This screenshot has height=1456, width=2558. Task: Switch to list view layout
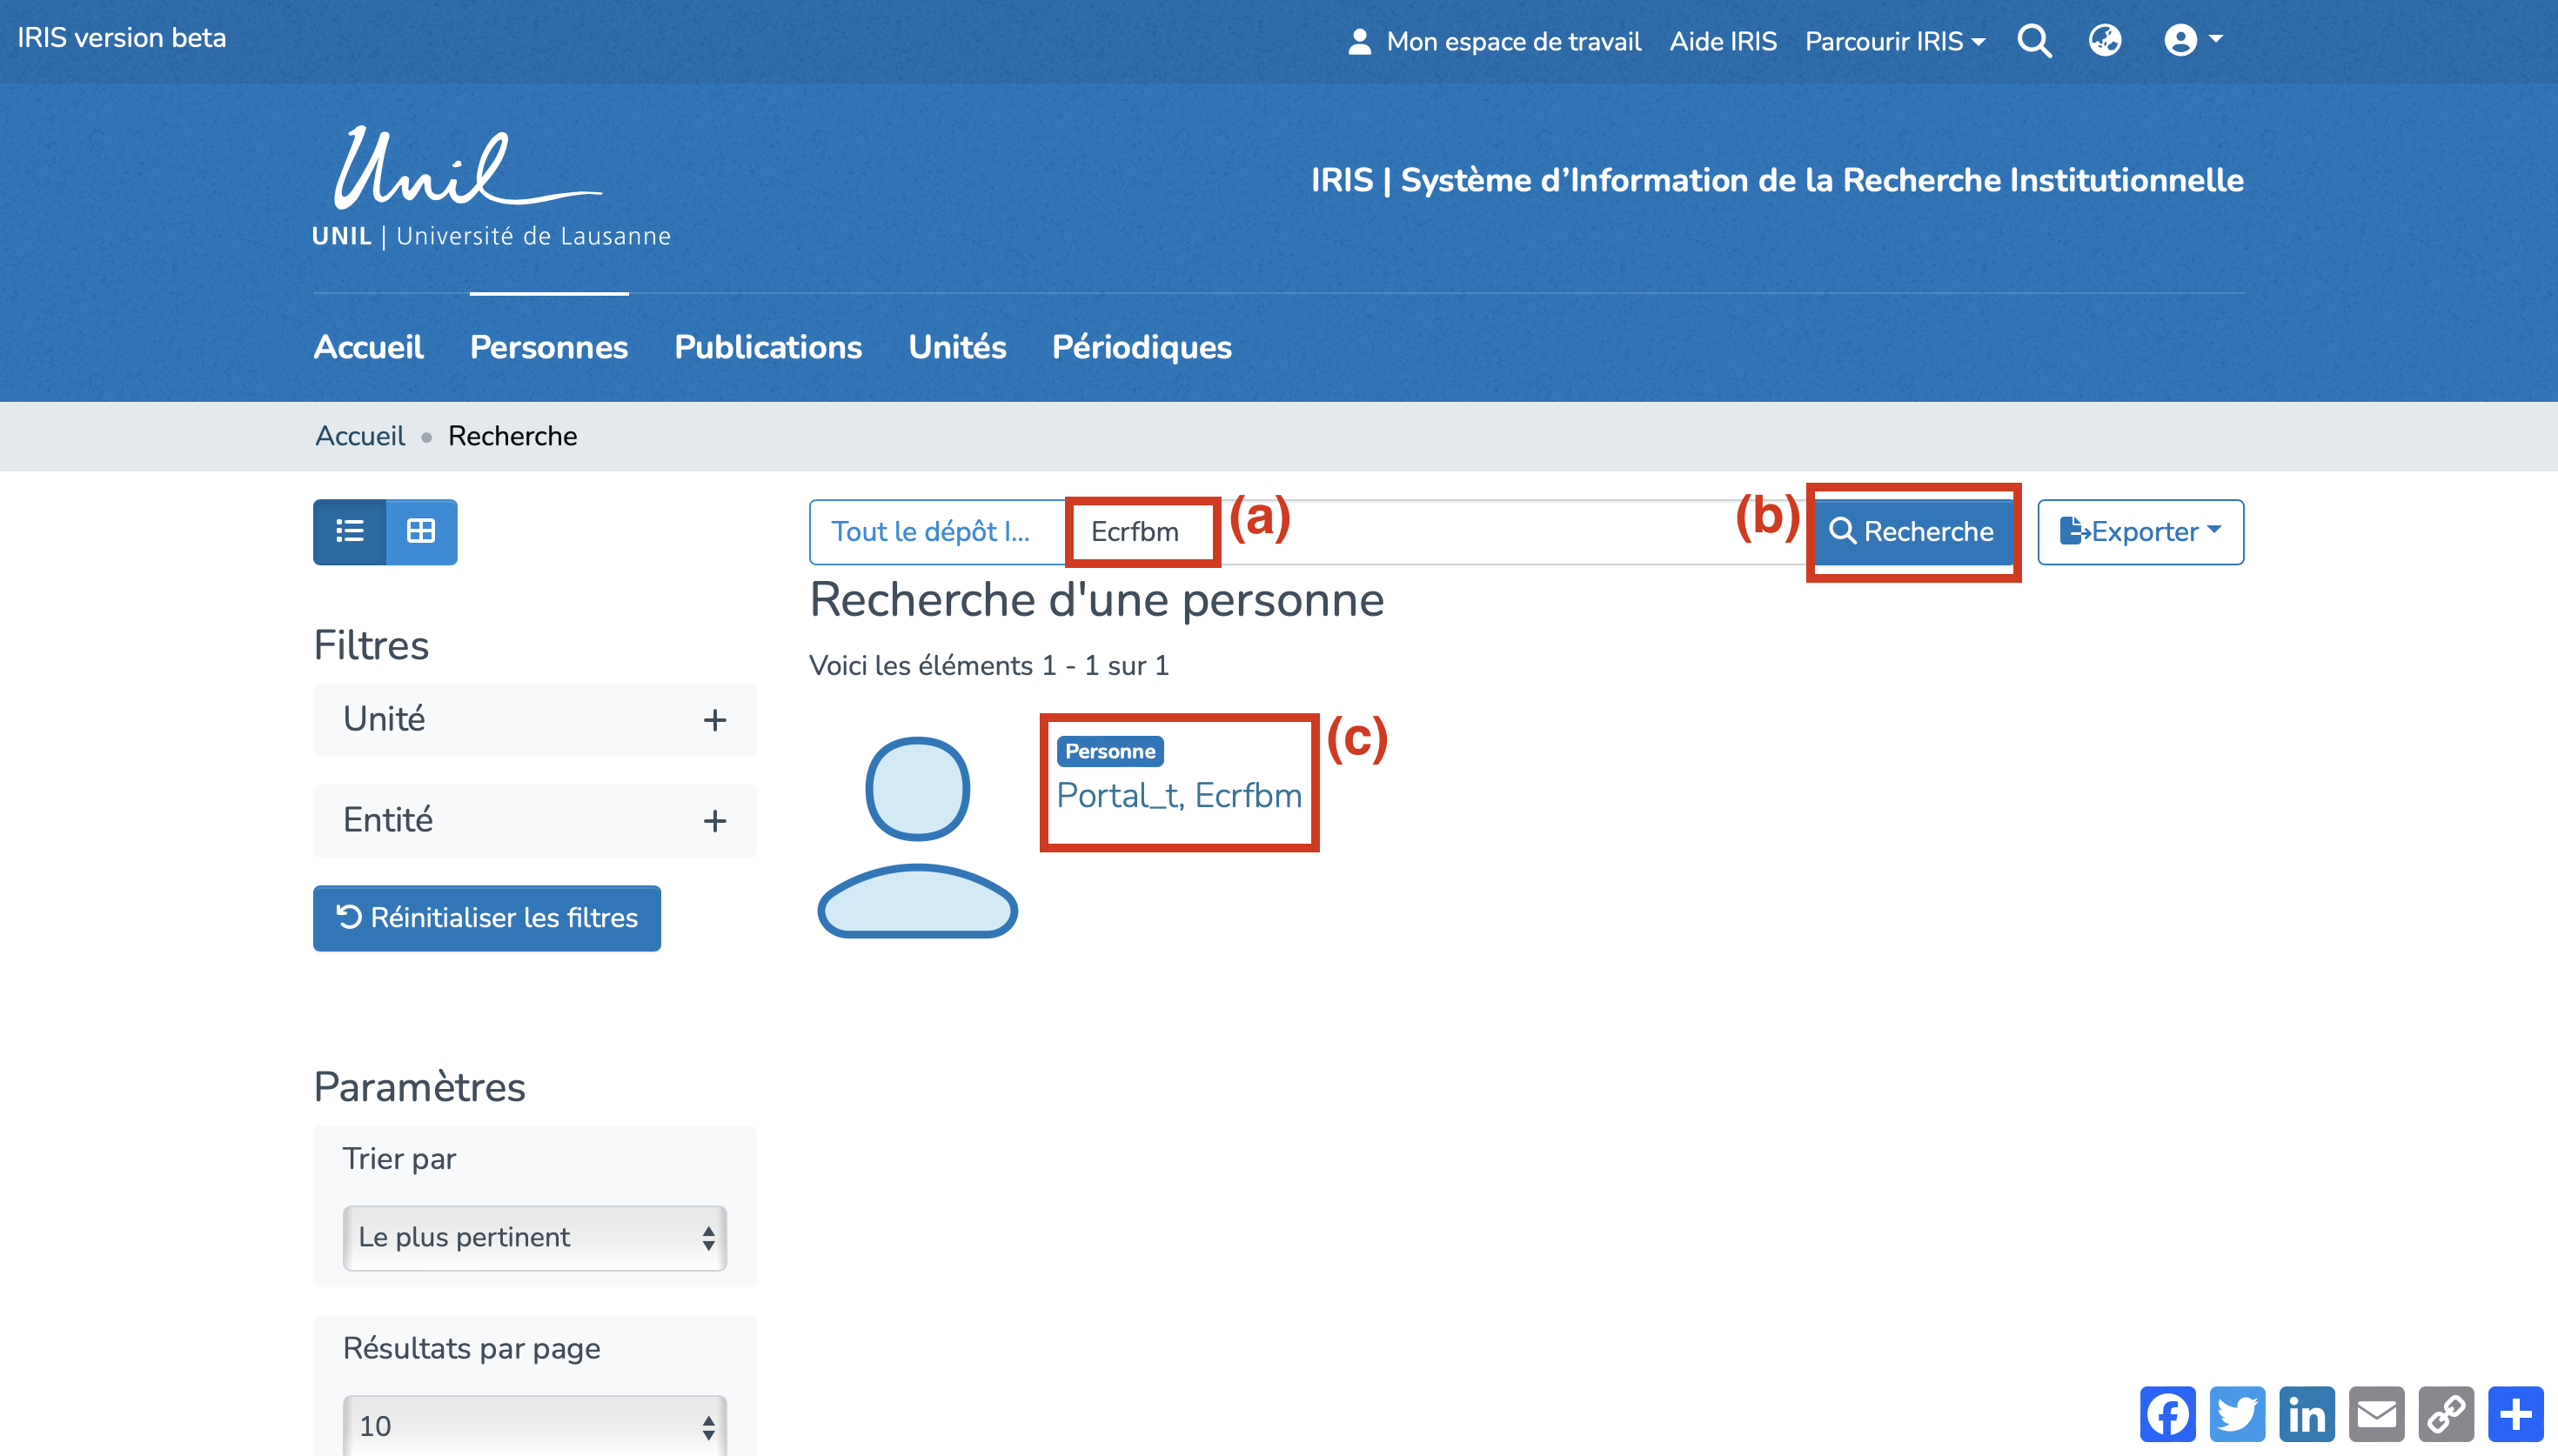click(349, 531)
